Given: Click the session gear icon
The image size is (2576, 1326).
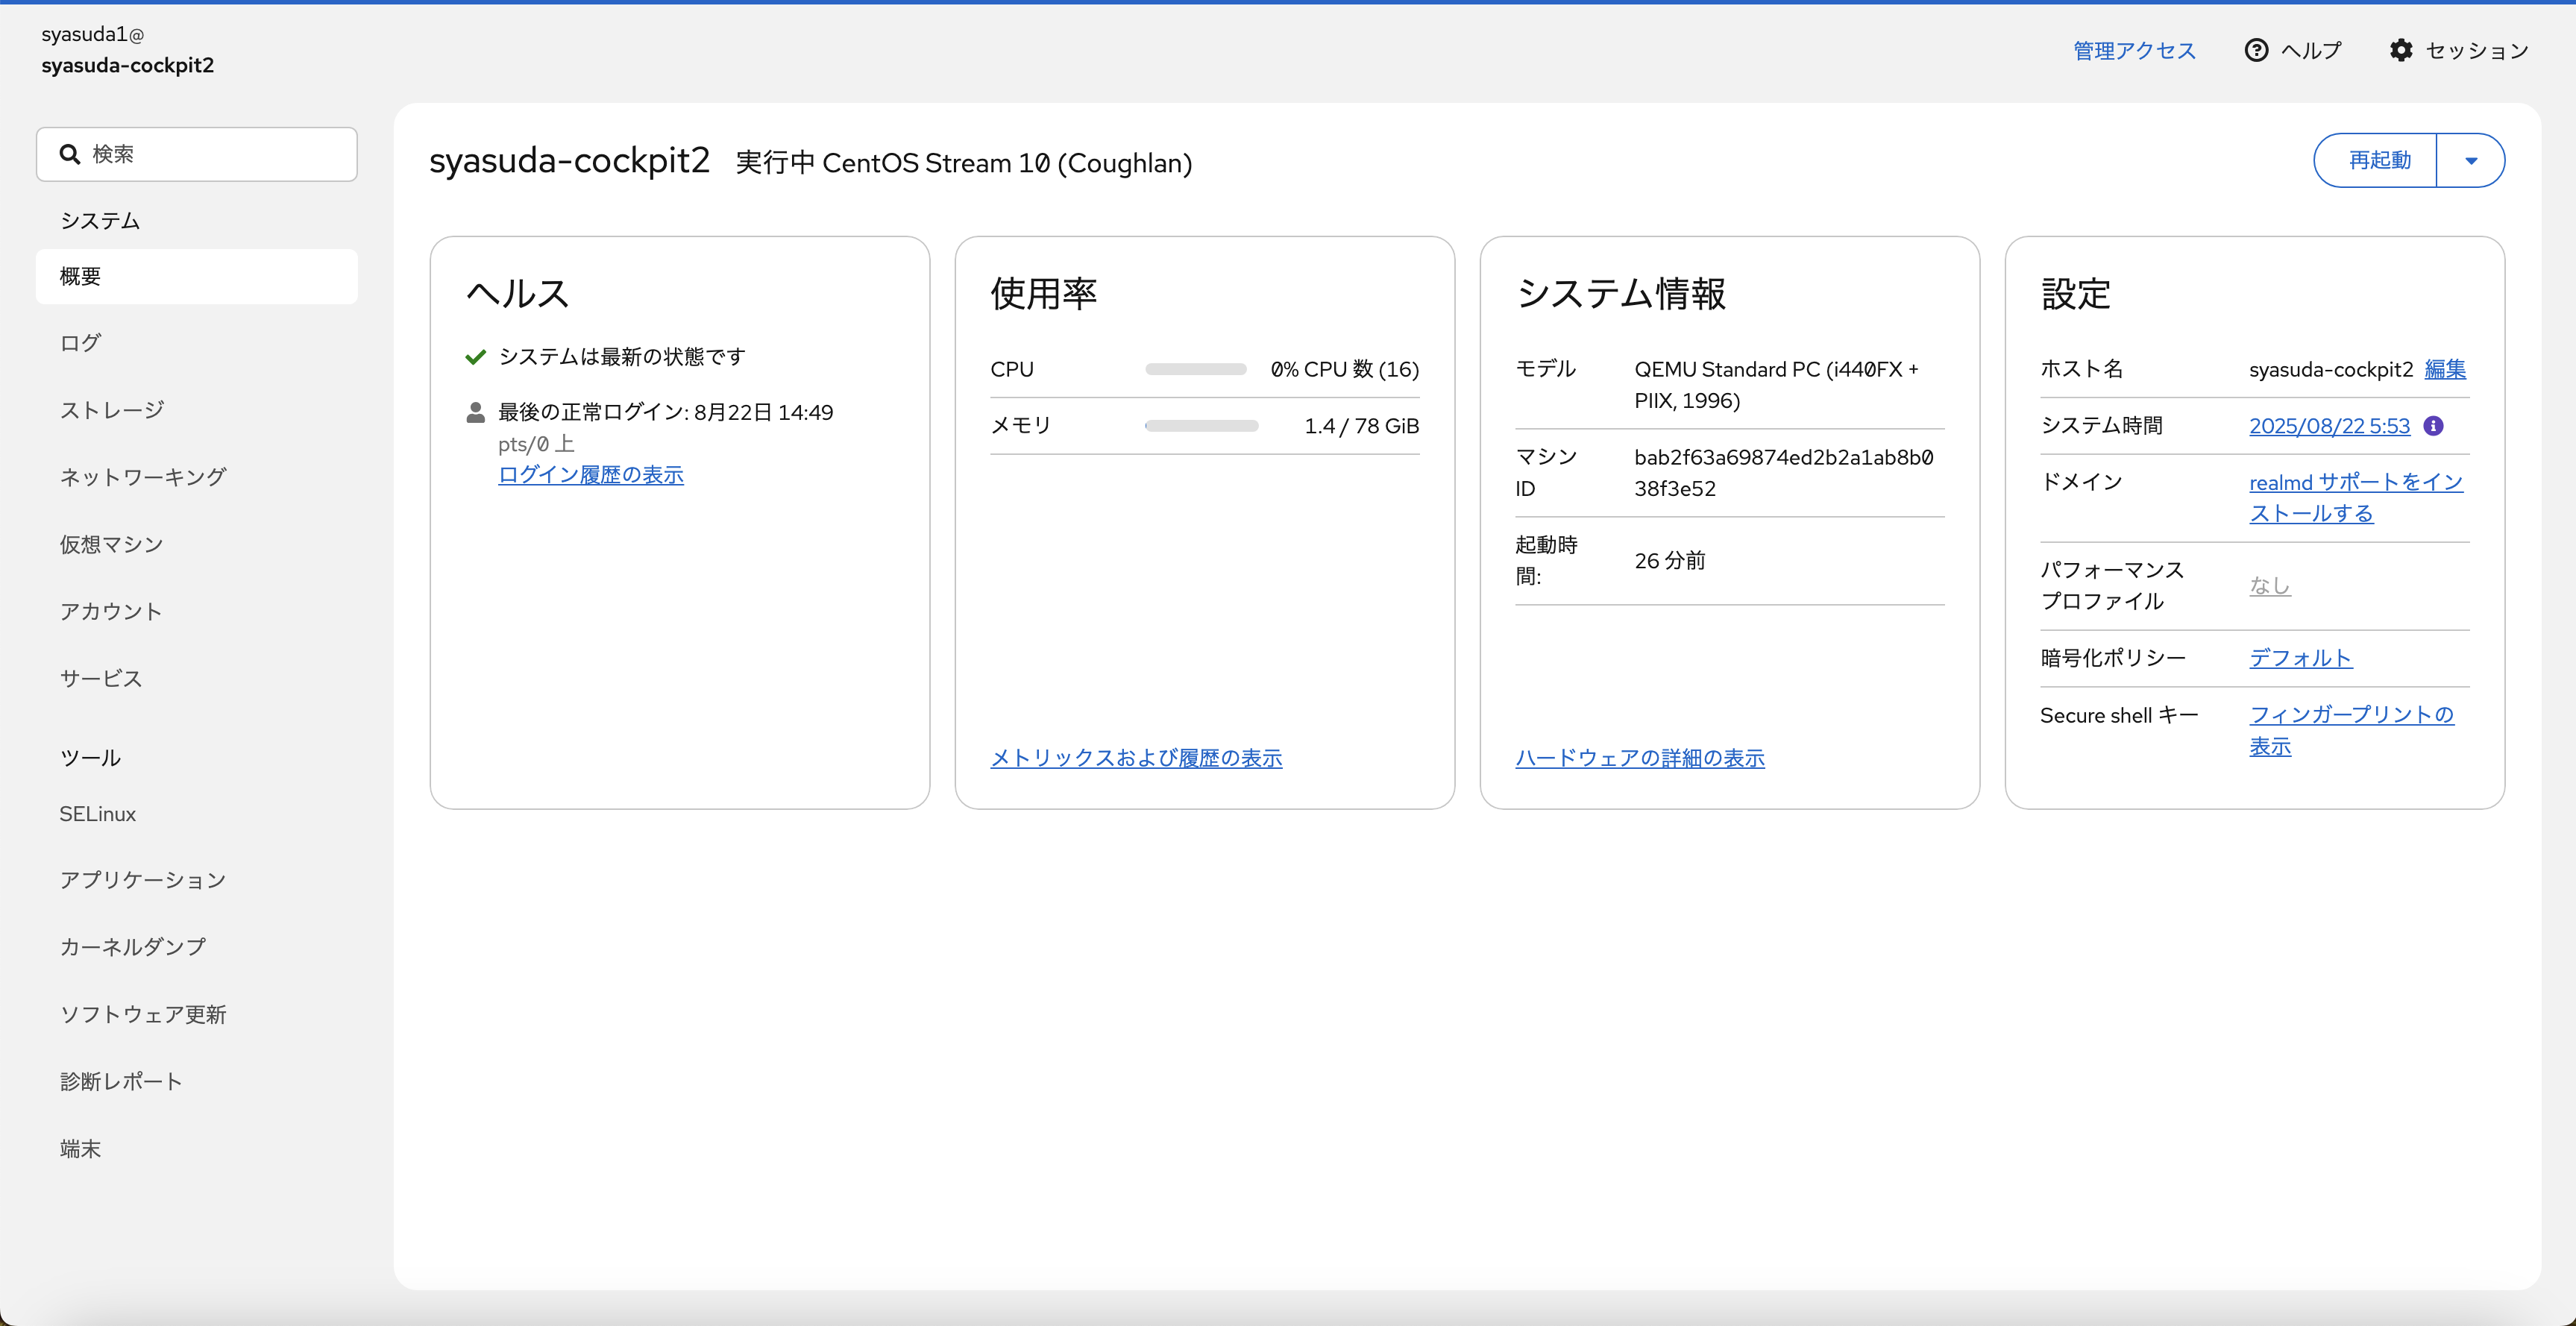Looking at the screenshot, I should click(x=2401, y=50).
